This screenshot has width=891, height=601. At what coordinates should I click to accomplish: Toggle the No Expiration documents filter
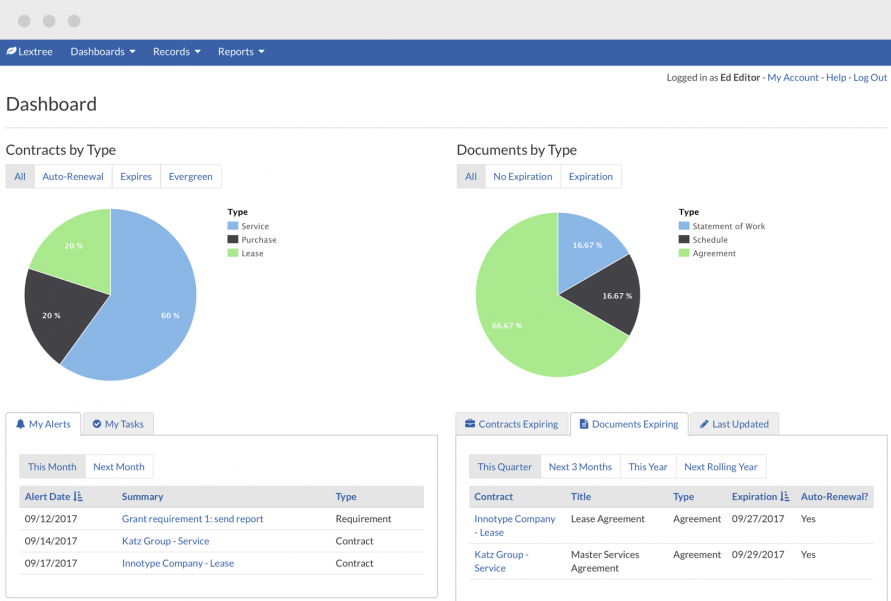pyautogui.click(x=522, y=177)
